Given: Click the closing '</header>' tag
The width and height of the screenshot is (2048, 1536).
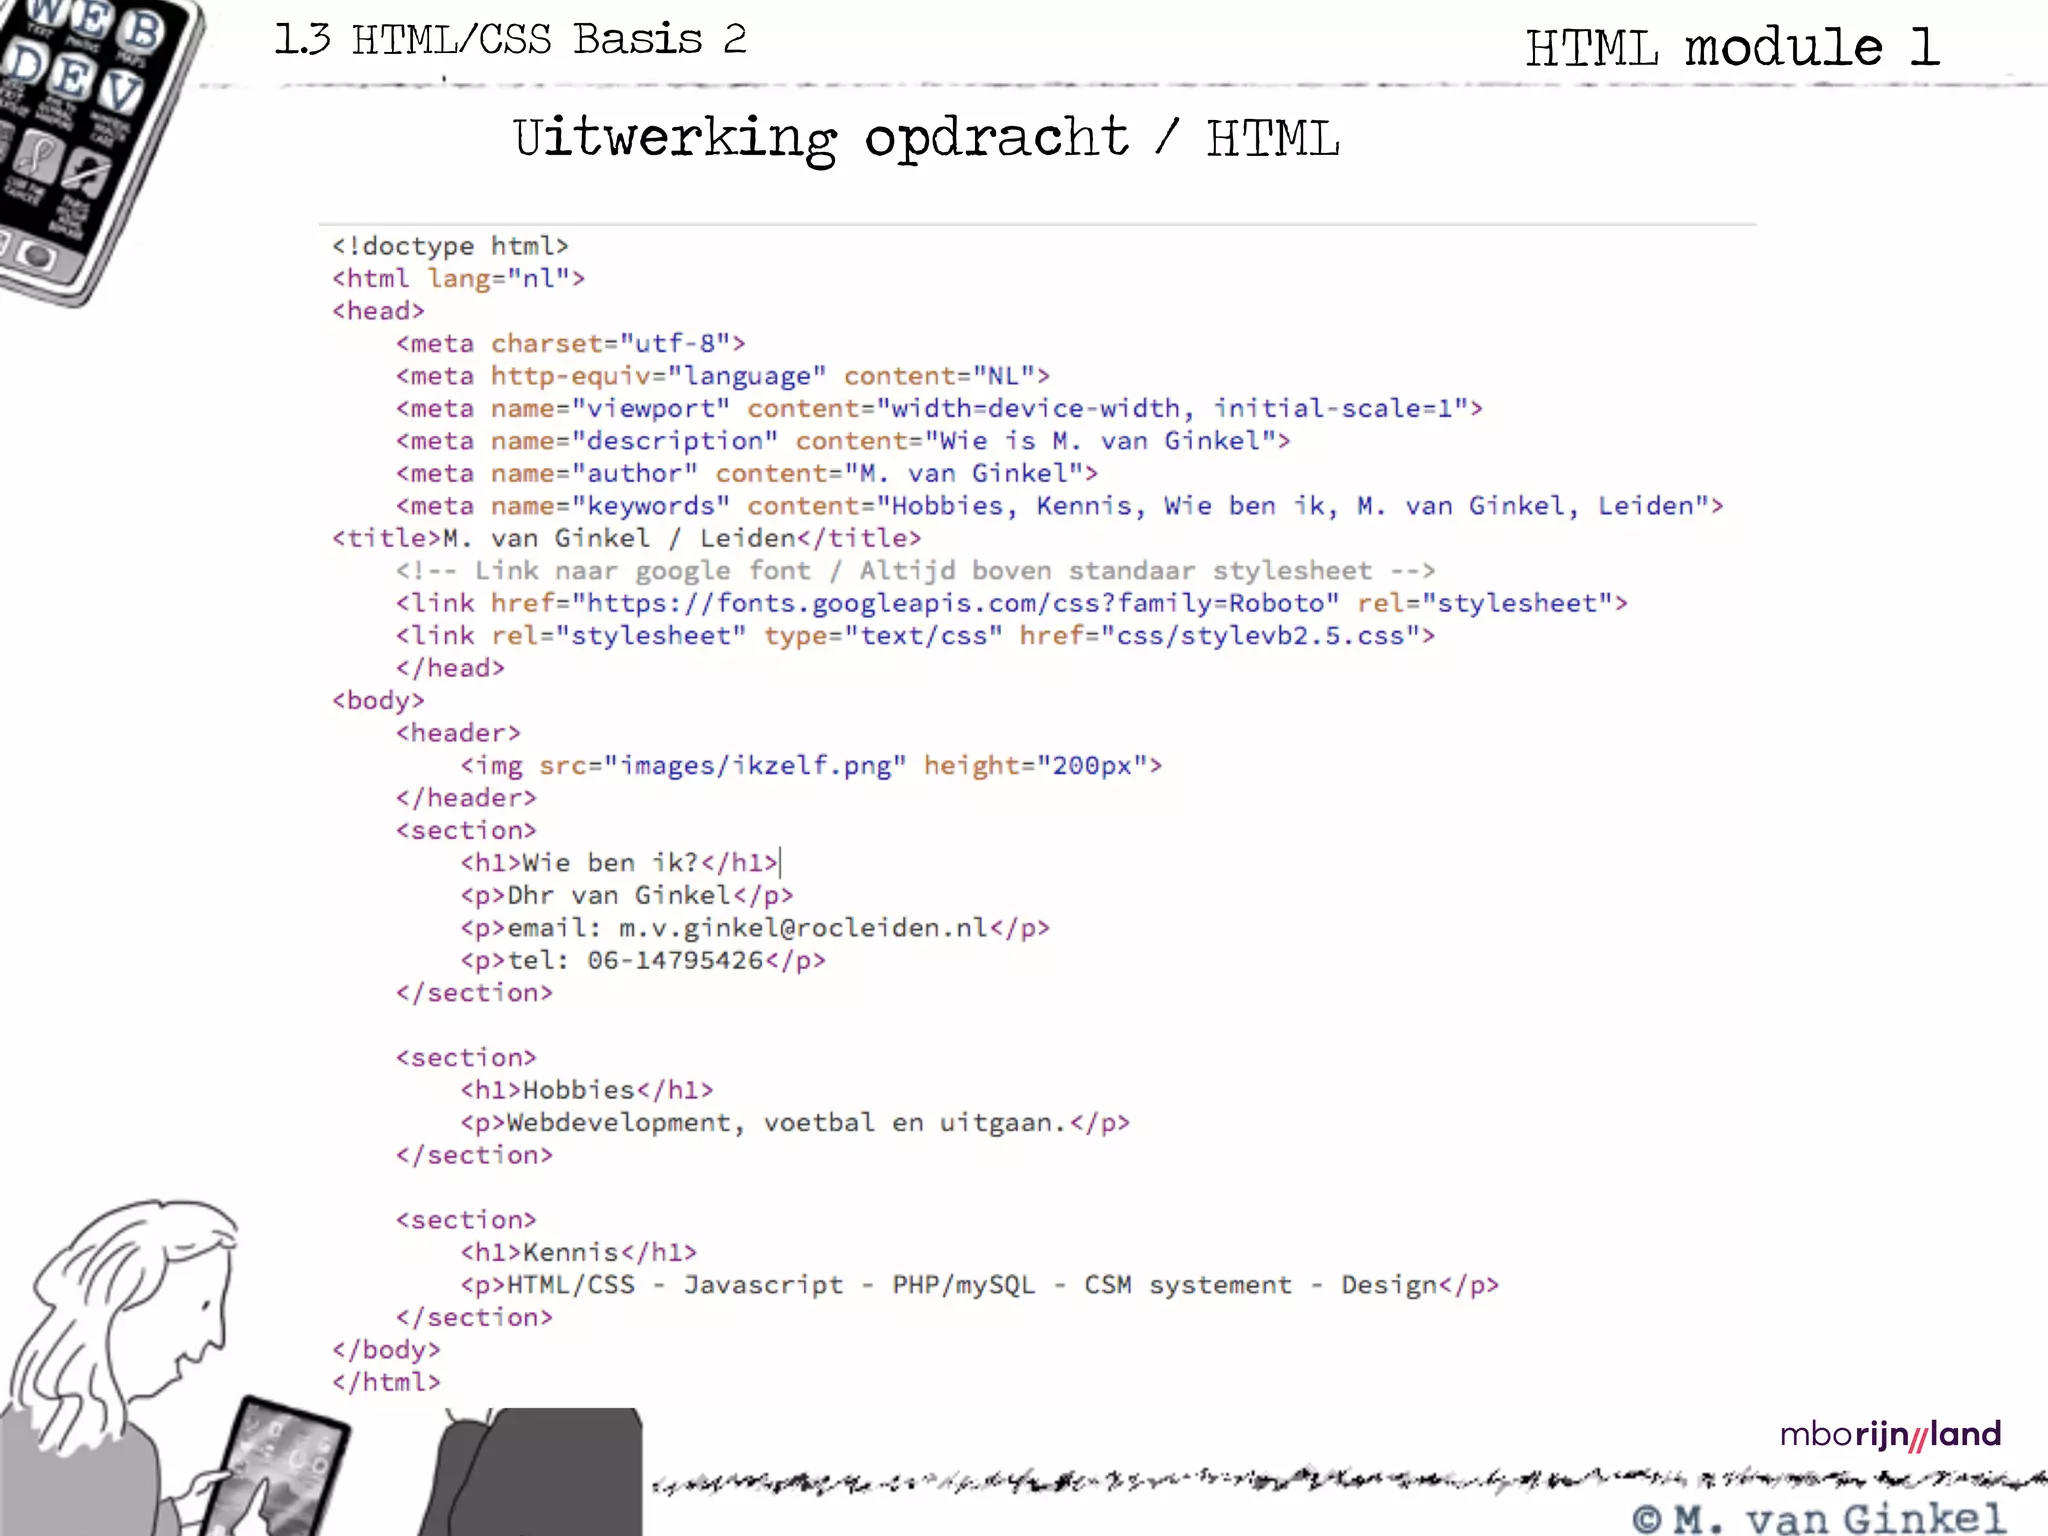Looking at the screenshot, I should coord(466,798).
